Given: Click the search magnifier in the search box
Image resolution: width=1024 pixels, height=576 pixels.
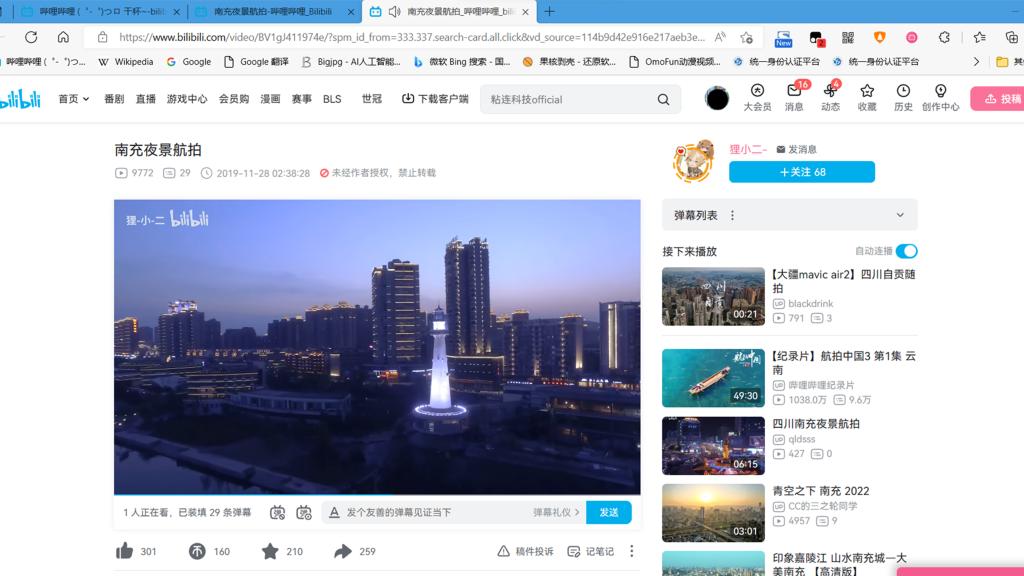Looking at the screenshot, I should coord(663,100).
